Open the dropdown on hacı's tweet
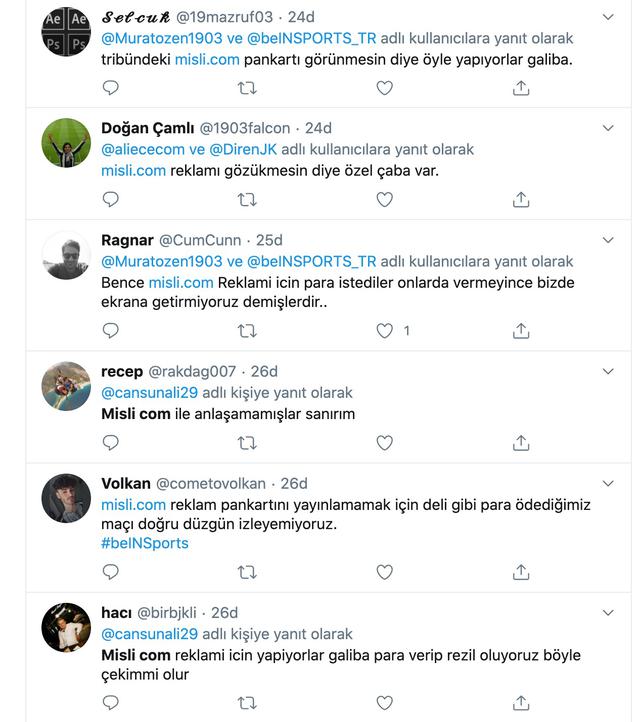Viewport: 640px width, 722px height. click(x=608, y=612)
